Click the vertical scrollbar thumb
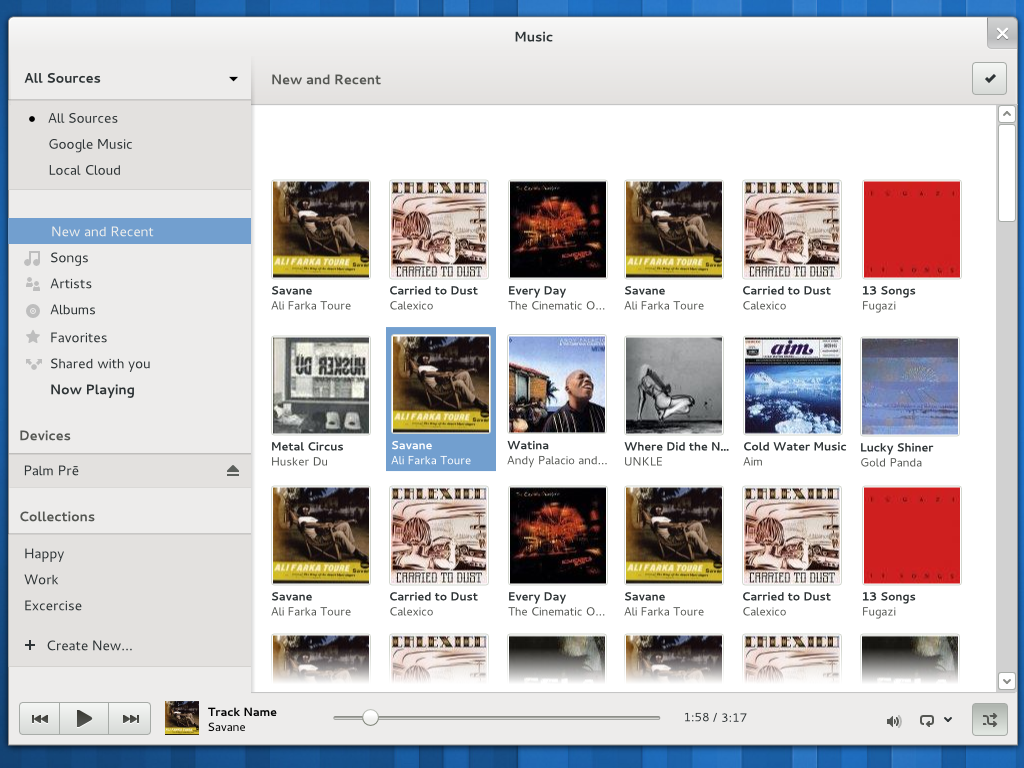The width and height of the screenshot is (1024, 768). coord(1006,173)
